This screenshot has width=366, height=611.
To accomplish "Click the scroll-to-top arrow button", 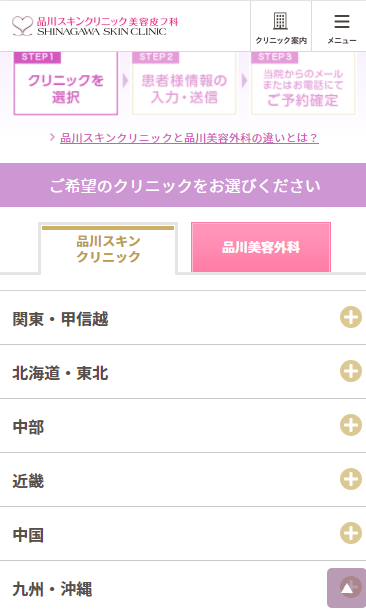I will click(347, 588).
